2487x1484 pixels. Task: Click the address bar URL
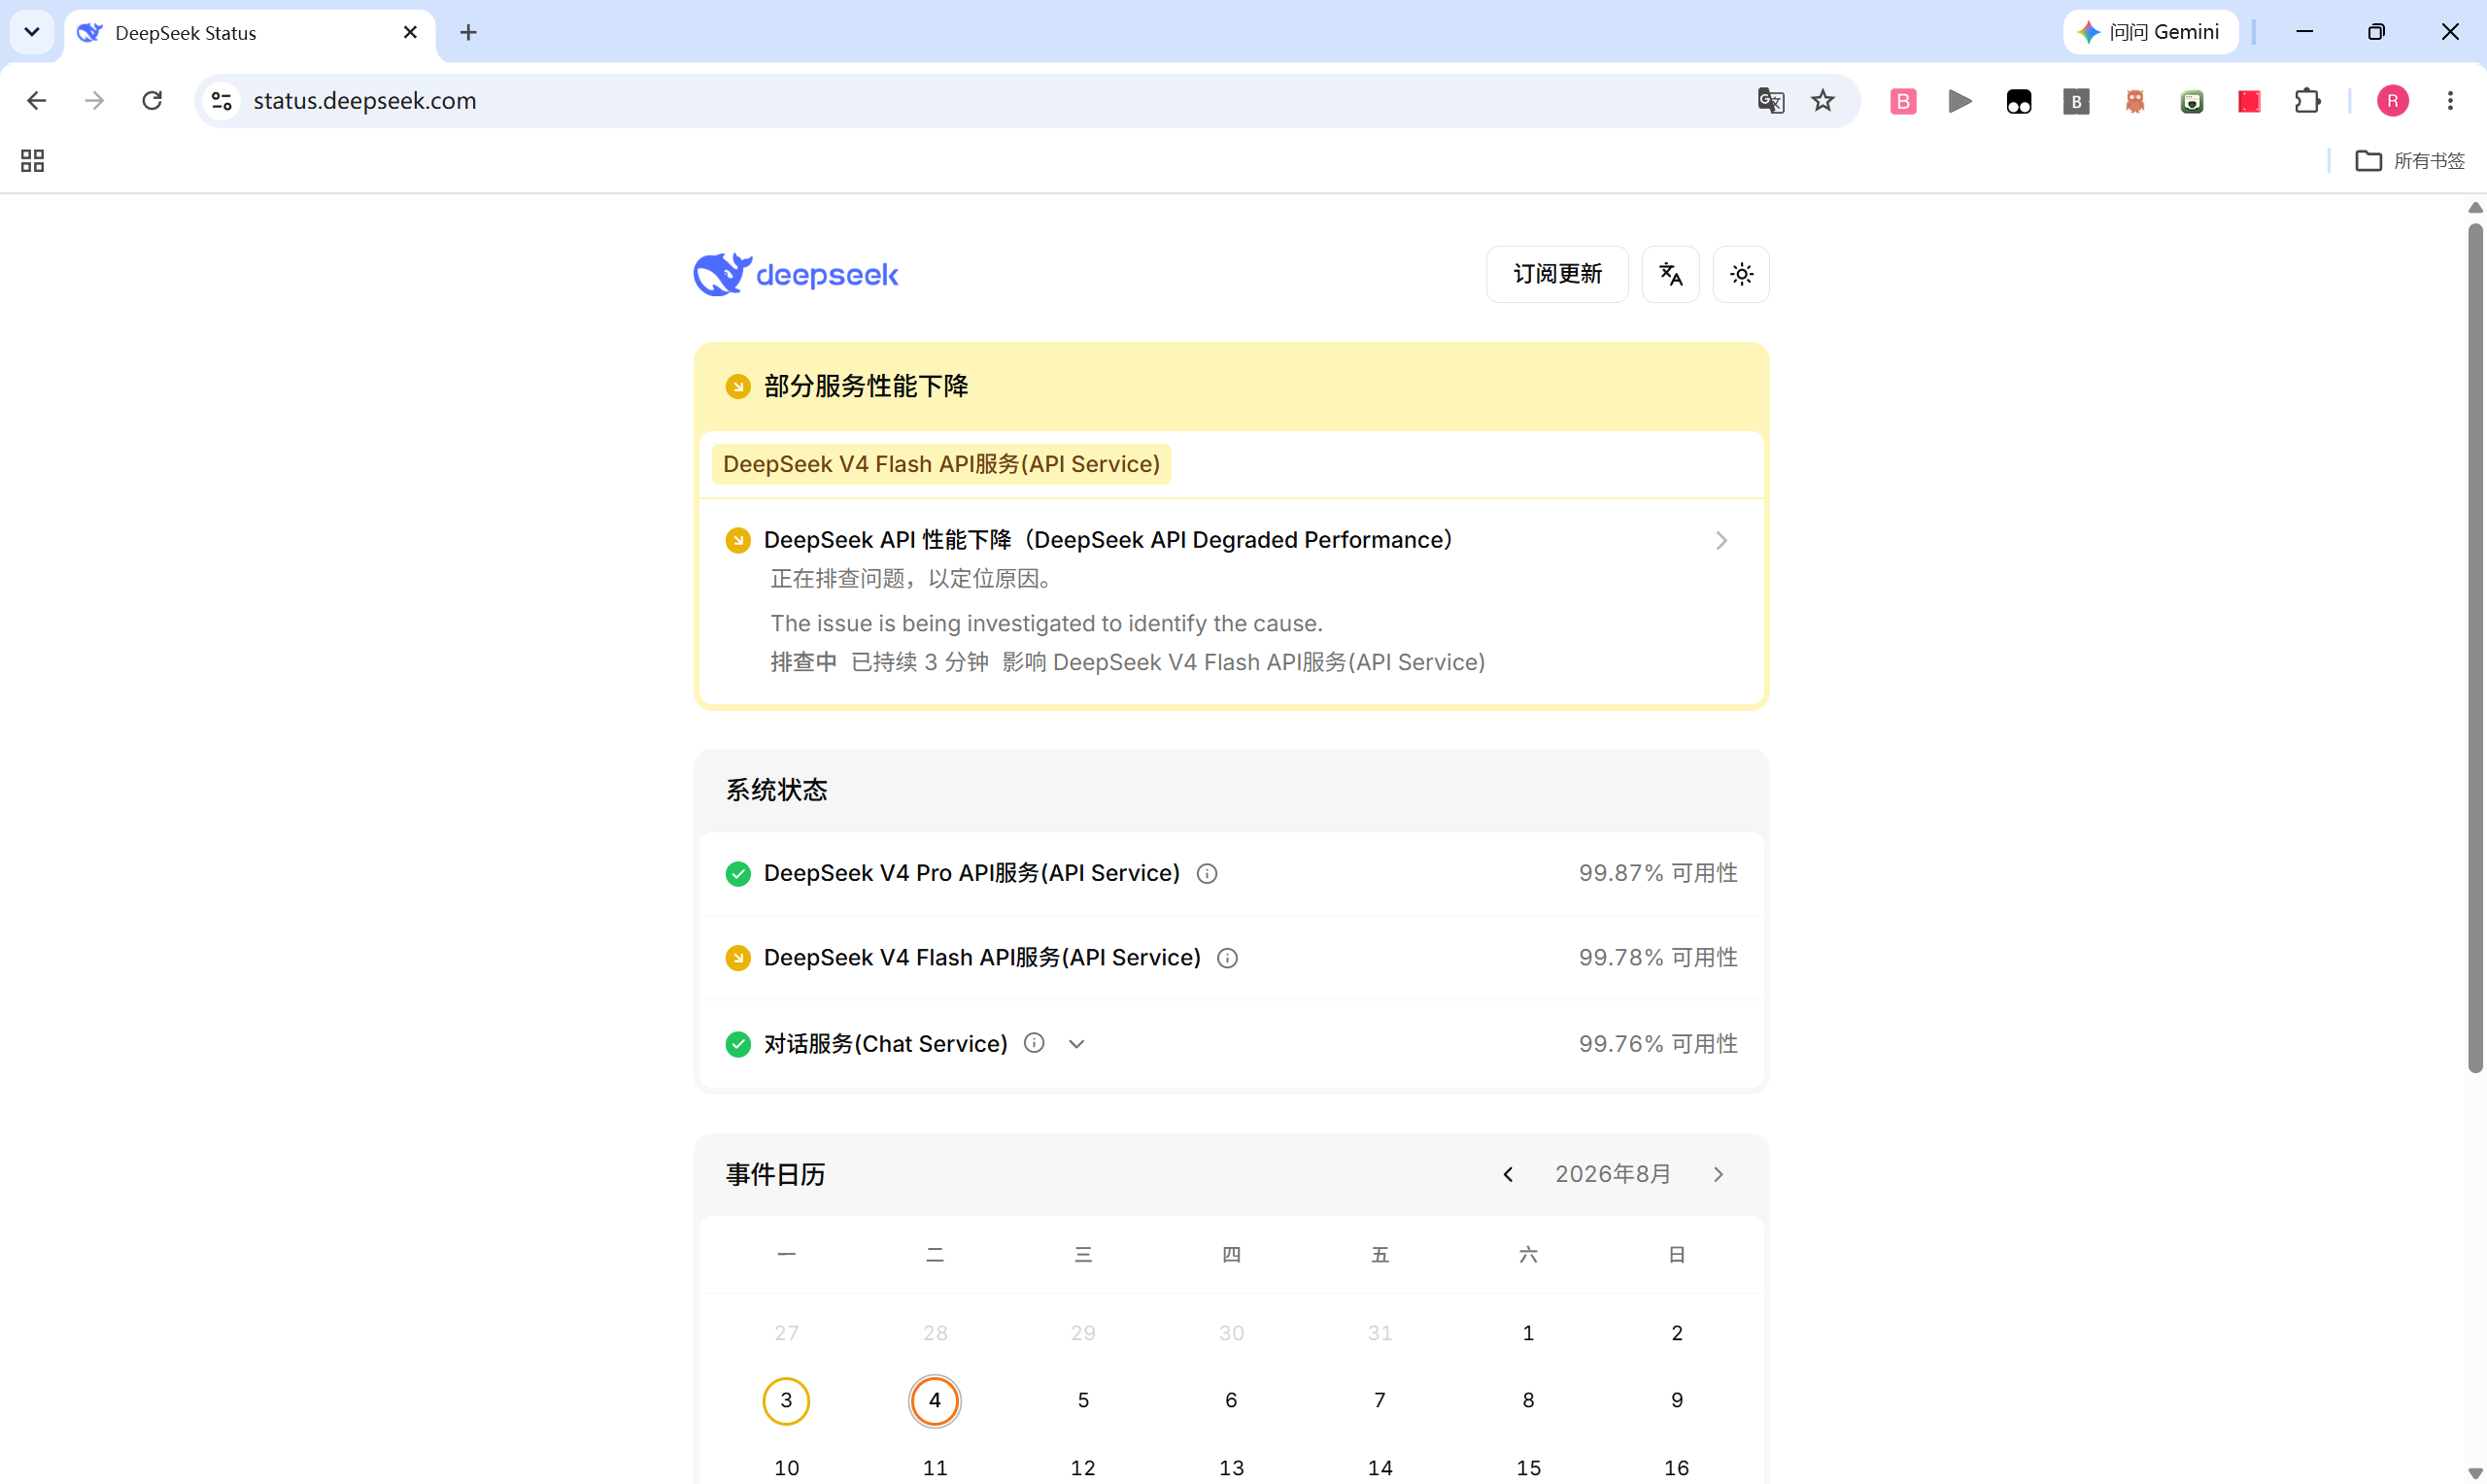[x=364, y=101]
